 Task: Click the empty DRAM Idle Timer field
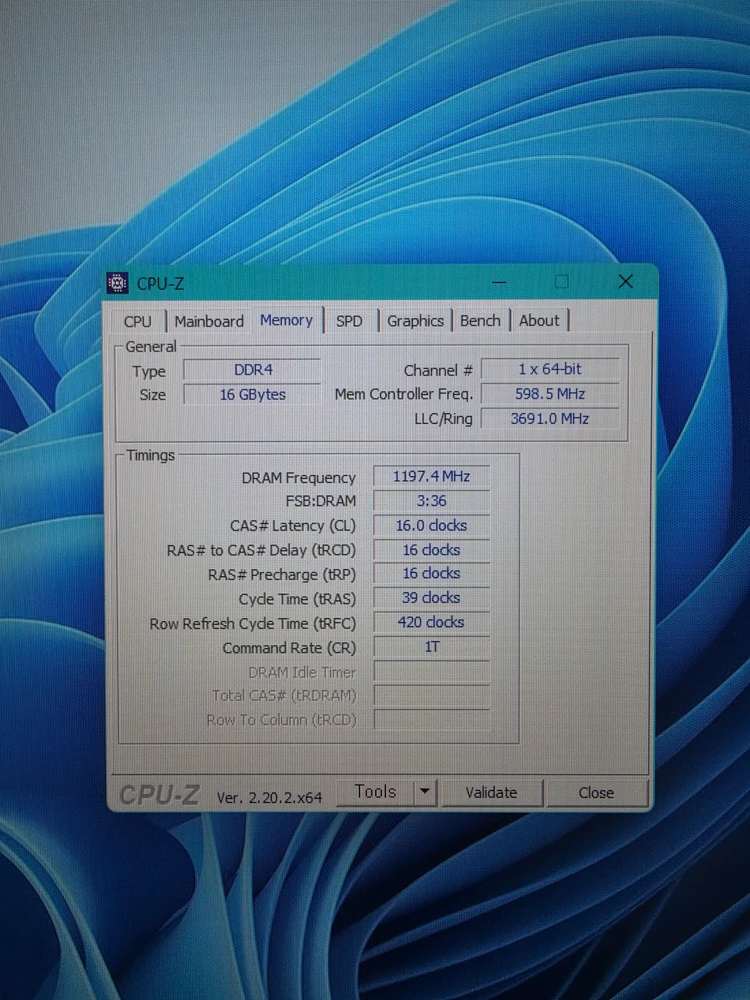coord(431,672)
